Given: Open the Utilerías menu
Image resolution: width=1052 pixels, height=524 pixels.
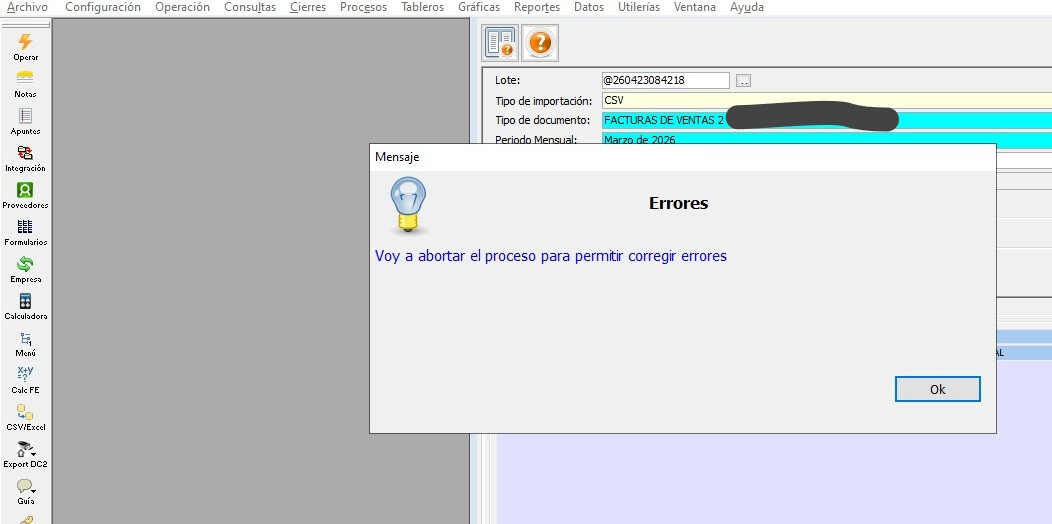Looking at the screenshot, I should click(638, 7).
